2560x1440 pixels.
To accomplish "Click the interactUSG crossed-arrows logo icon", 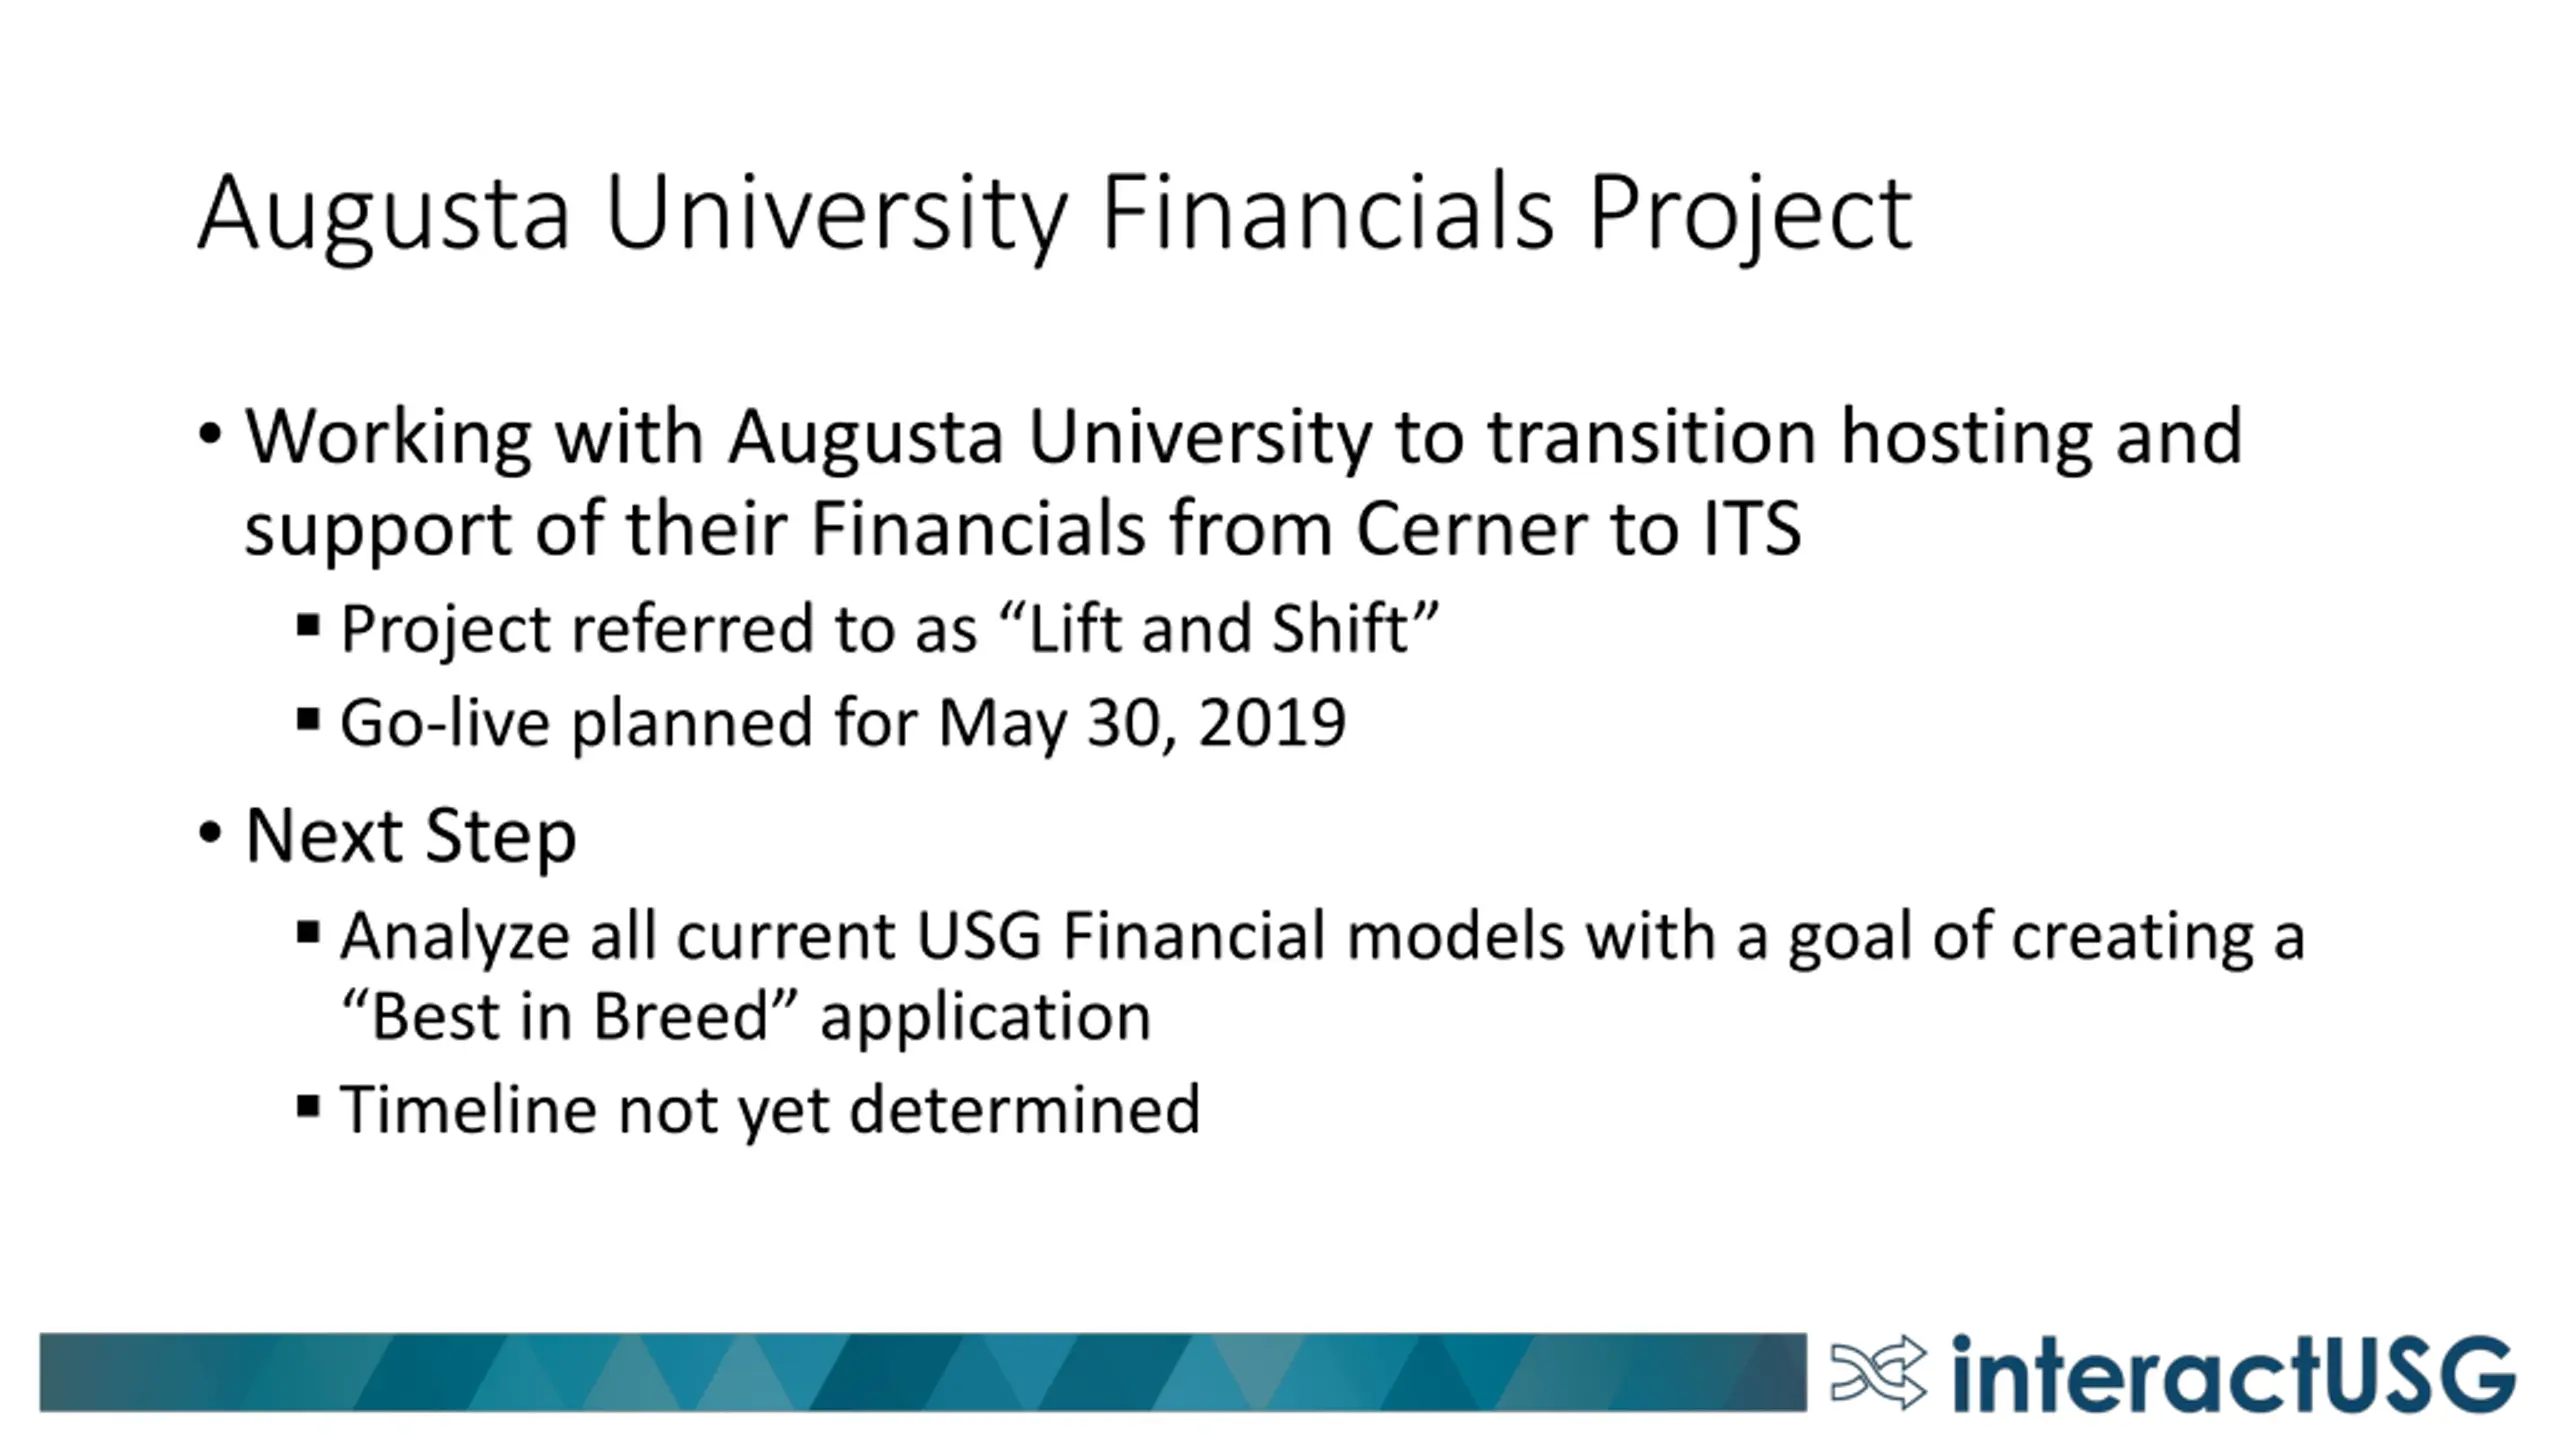I will pyautogui.click(x=1877, y=1372).
